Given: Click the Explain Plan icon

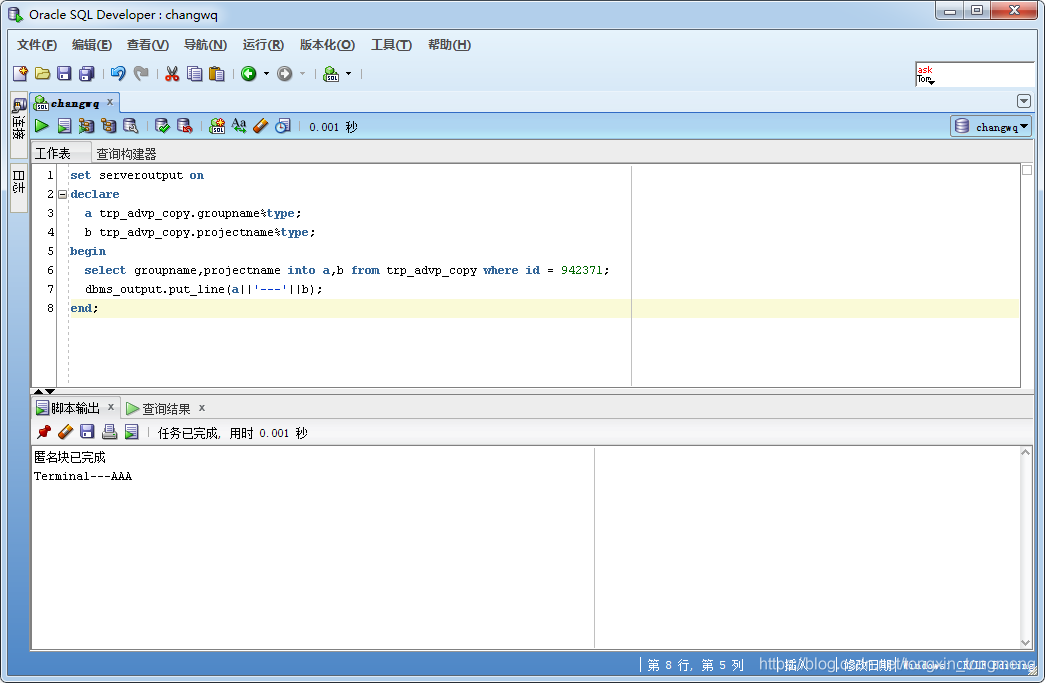Looking at the screenshot, I should (x=108, y=125).
